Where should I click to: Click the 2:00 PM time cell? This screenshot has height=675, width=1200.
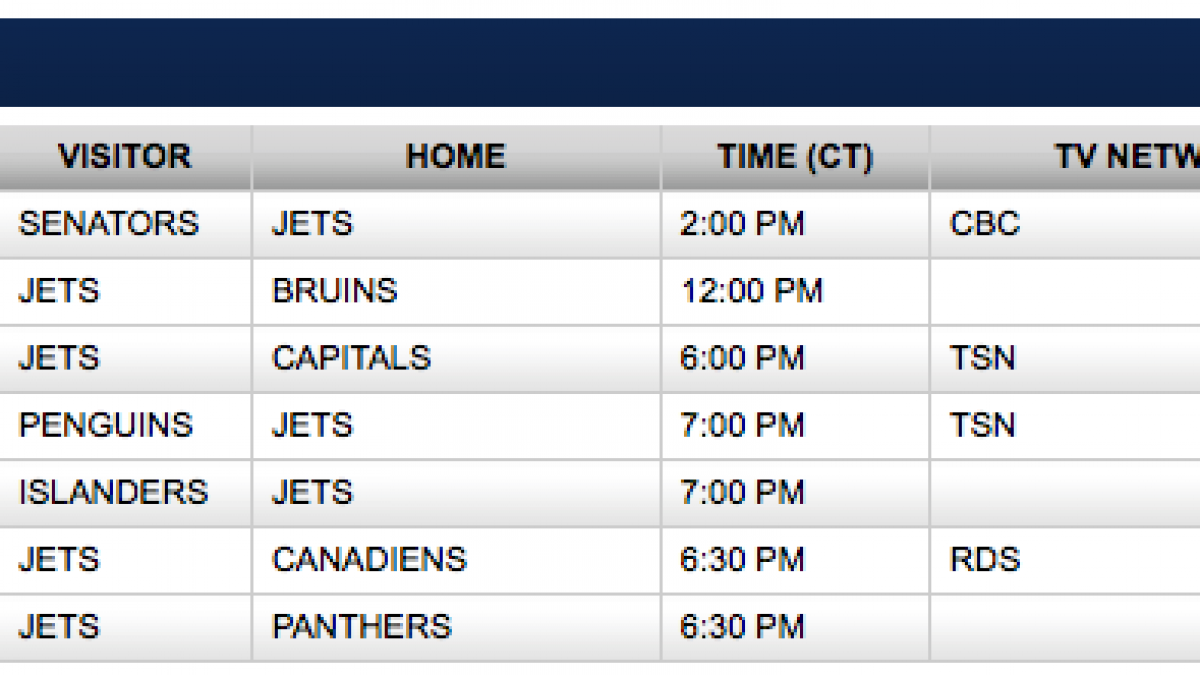[741, 223]
